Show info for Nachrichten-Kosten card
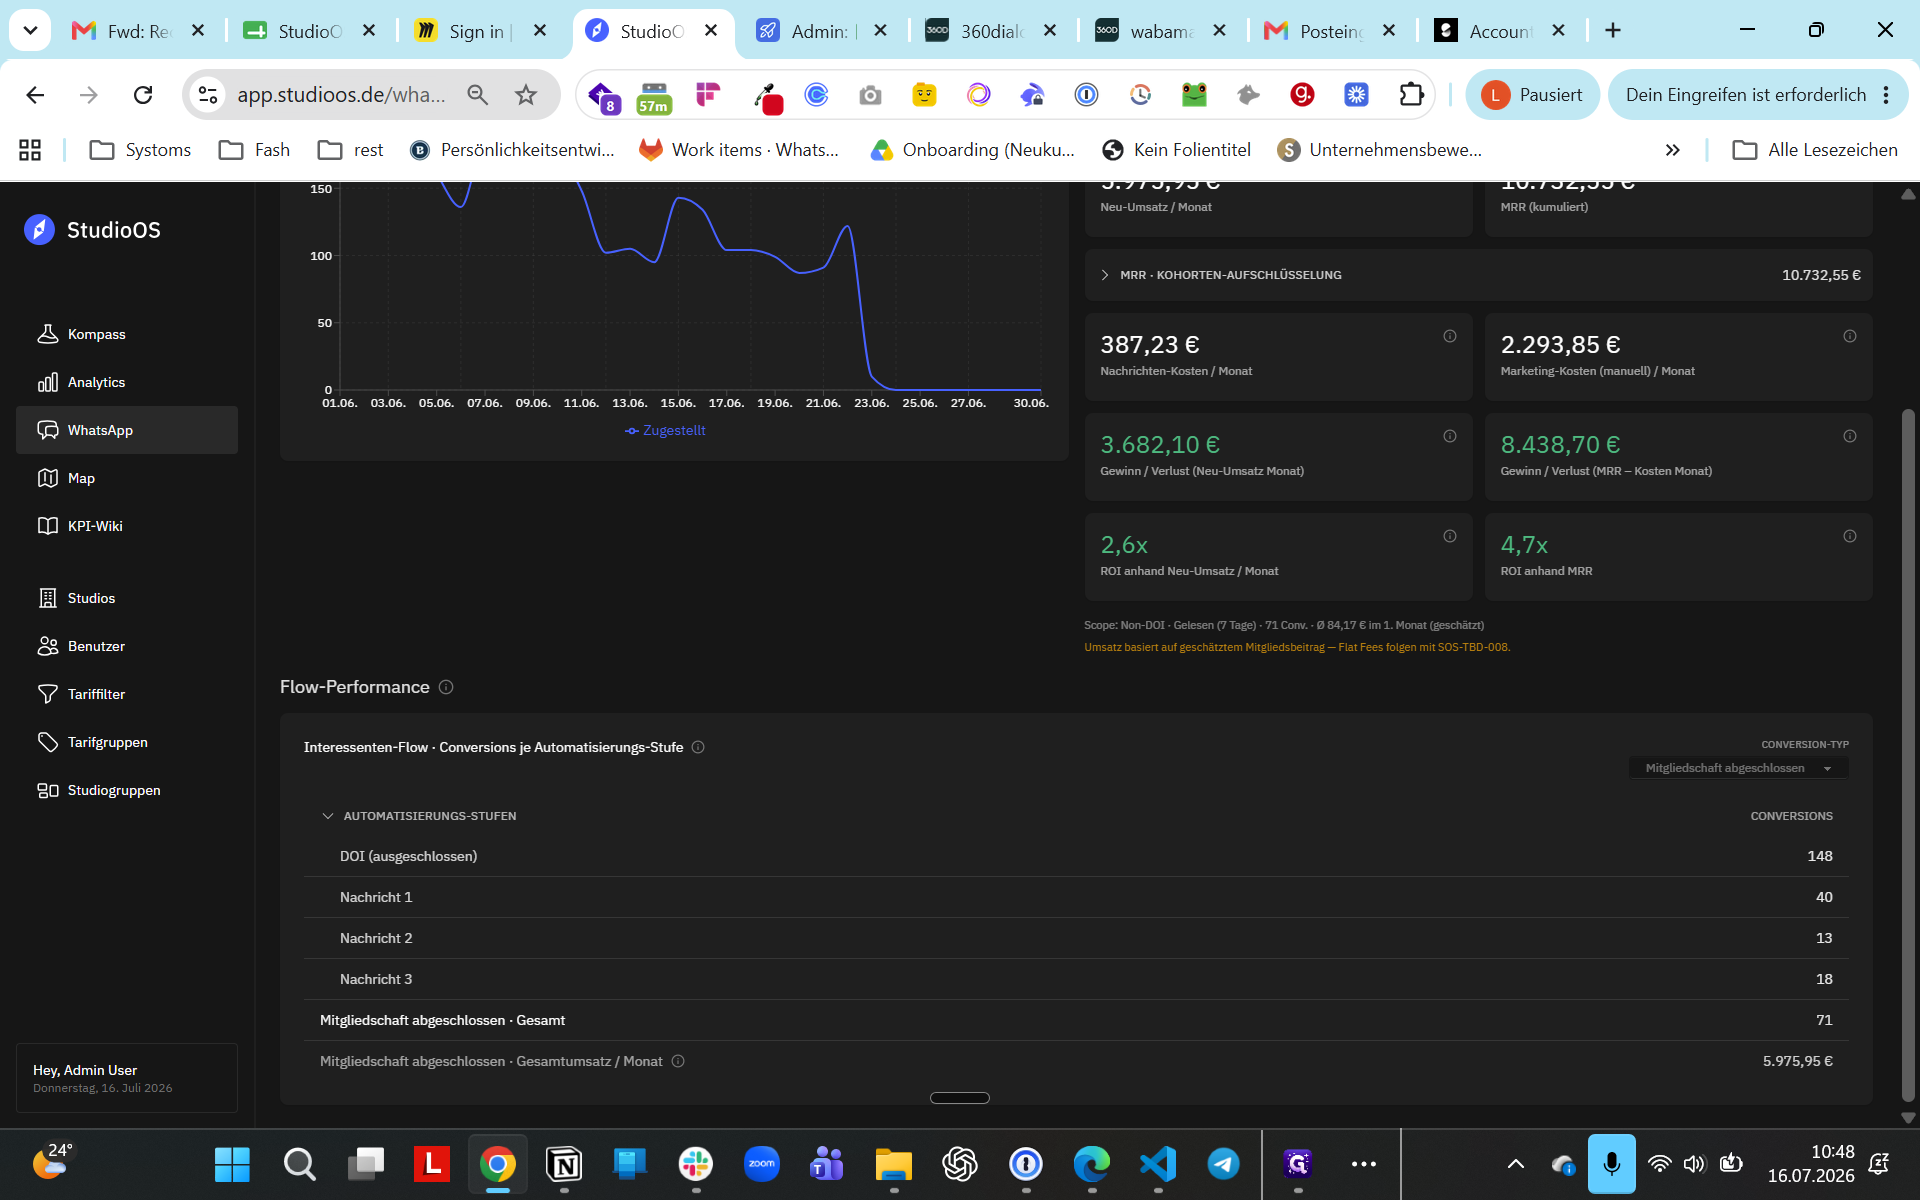Image resolution: width=1920 pixels, height=1200 pixels. (1449, 336)
